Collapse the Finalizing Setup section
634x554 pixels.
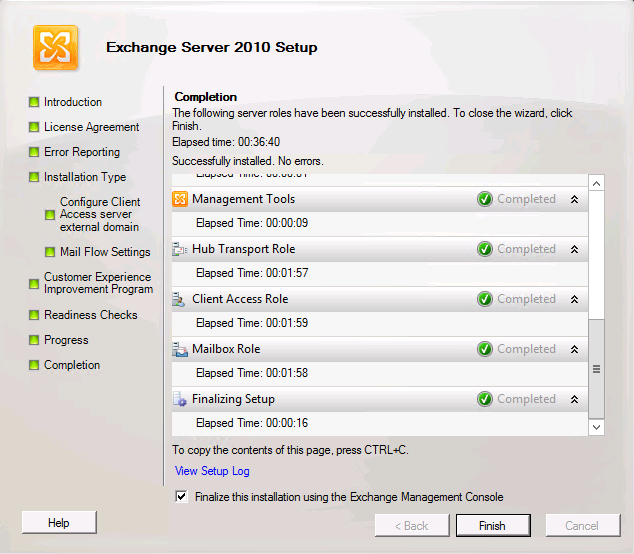tap(575, 399)
